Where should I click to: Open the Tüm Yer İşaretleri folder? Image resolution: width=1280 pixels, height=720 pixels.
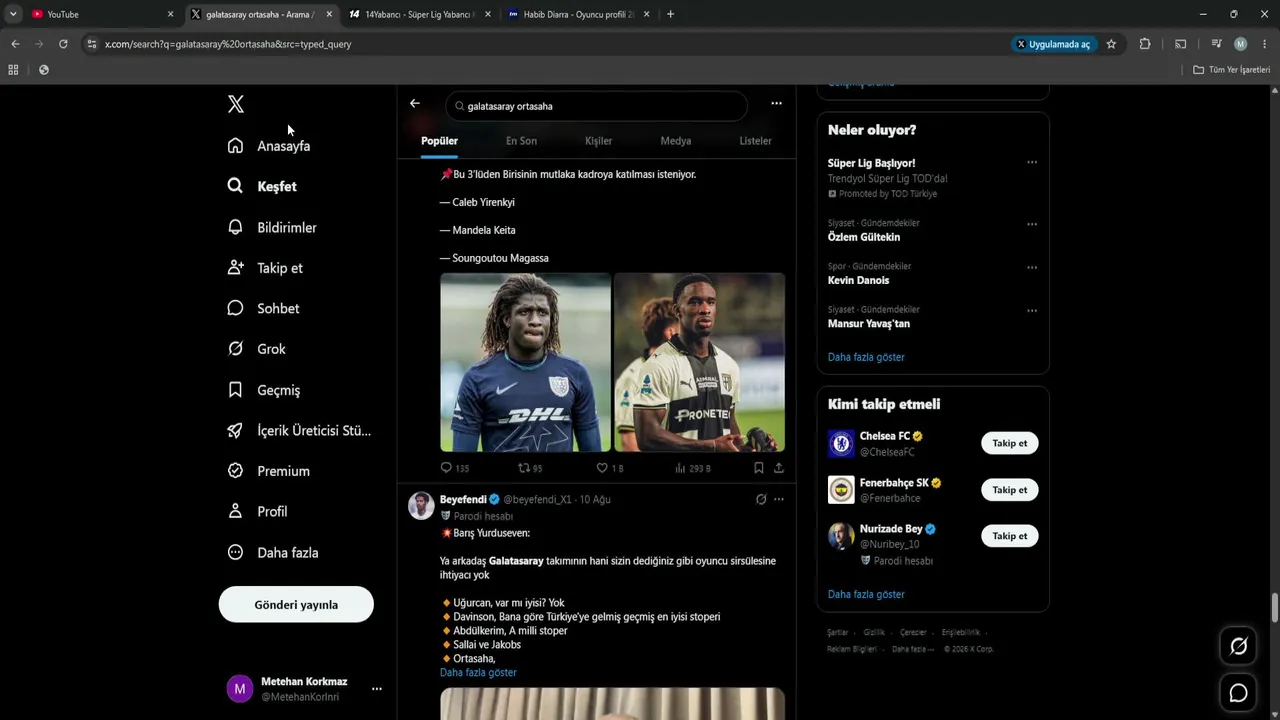click(1232, 70)
